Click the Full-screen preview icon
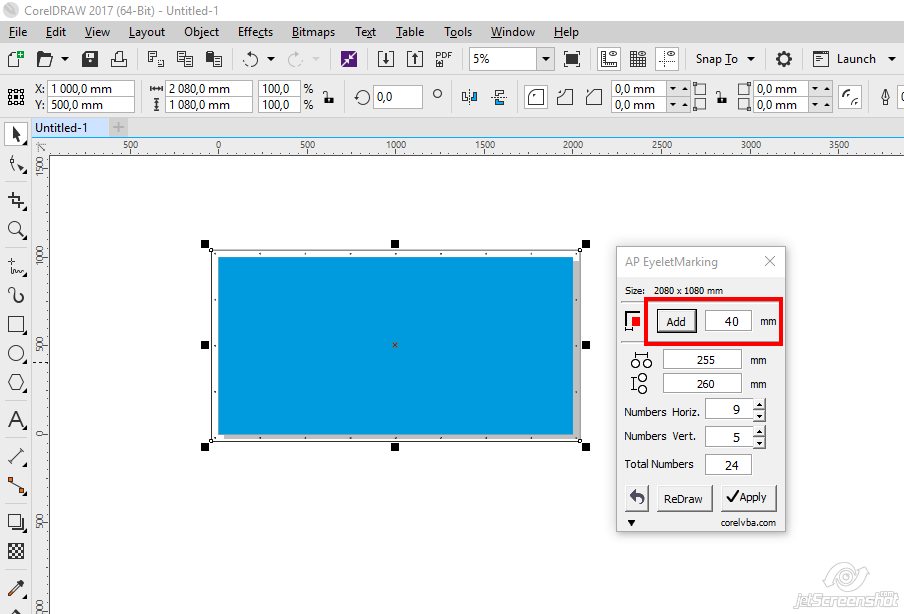Image resolution: width=904 pixels, height=614 pixels. click(x=572, y=59)
